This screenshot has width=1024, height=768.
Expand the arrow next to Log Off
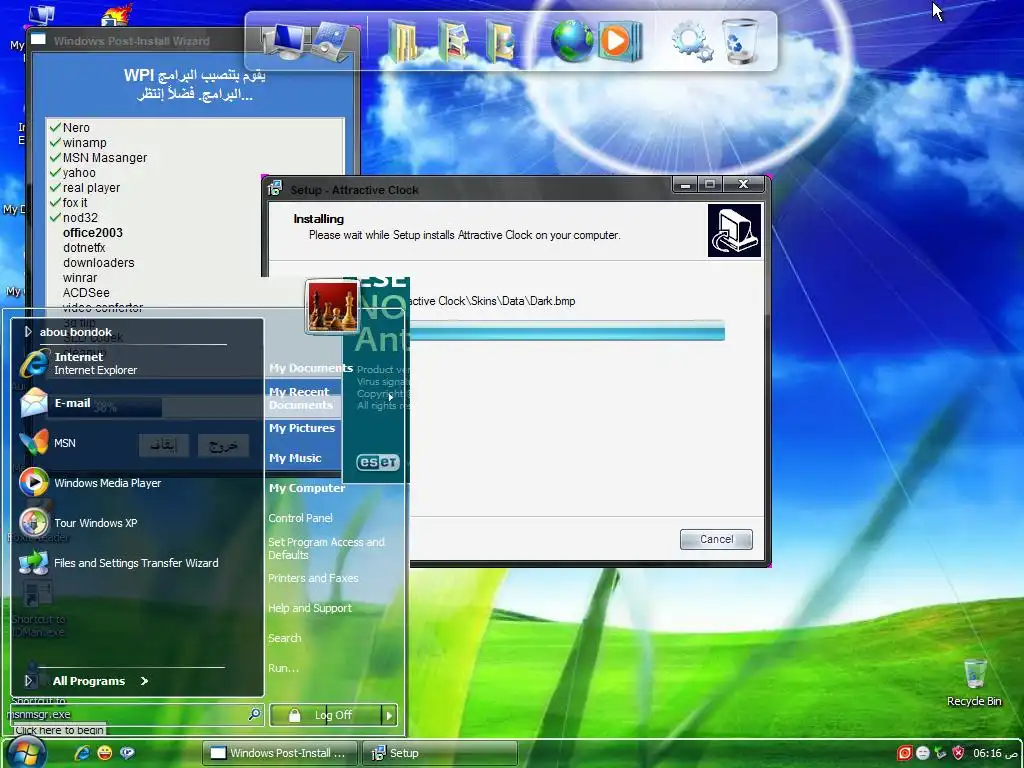click(389, 715)
